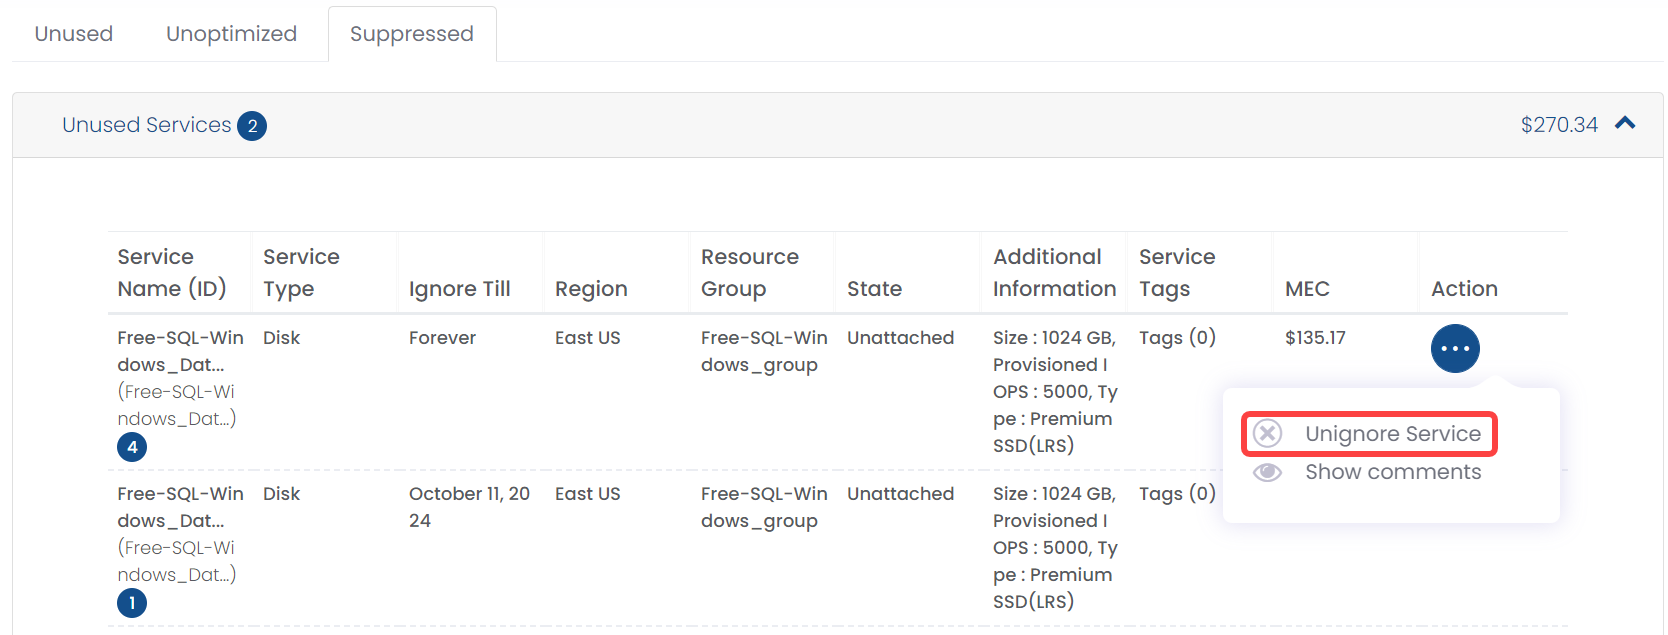This screenshot has height=635, width=1668.
Task: Click additional information in the October 11 row
Action: pos(1055,547)
